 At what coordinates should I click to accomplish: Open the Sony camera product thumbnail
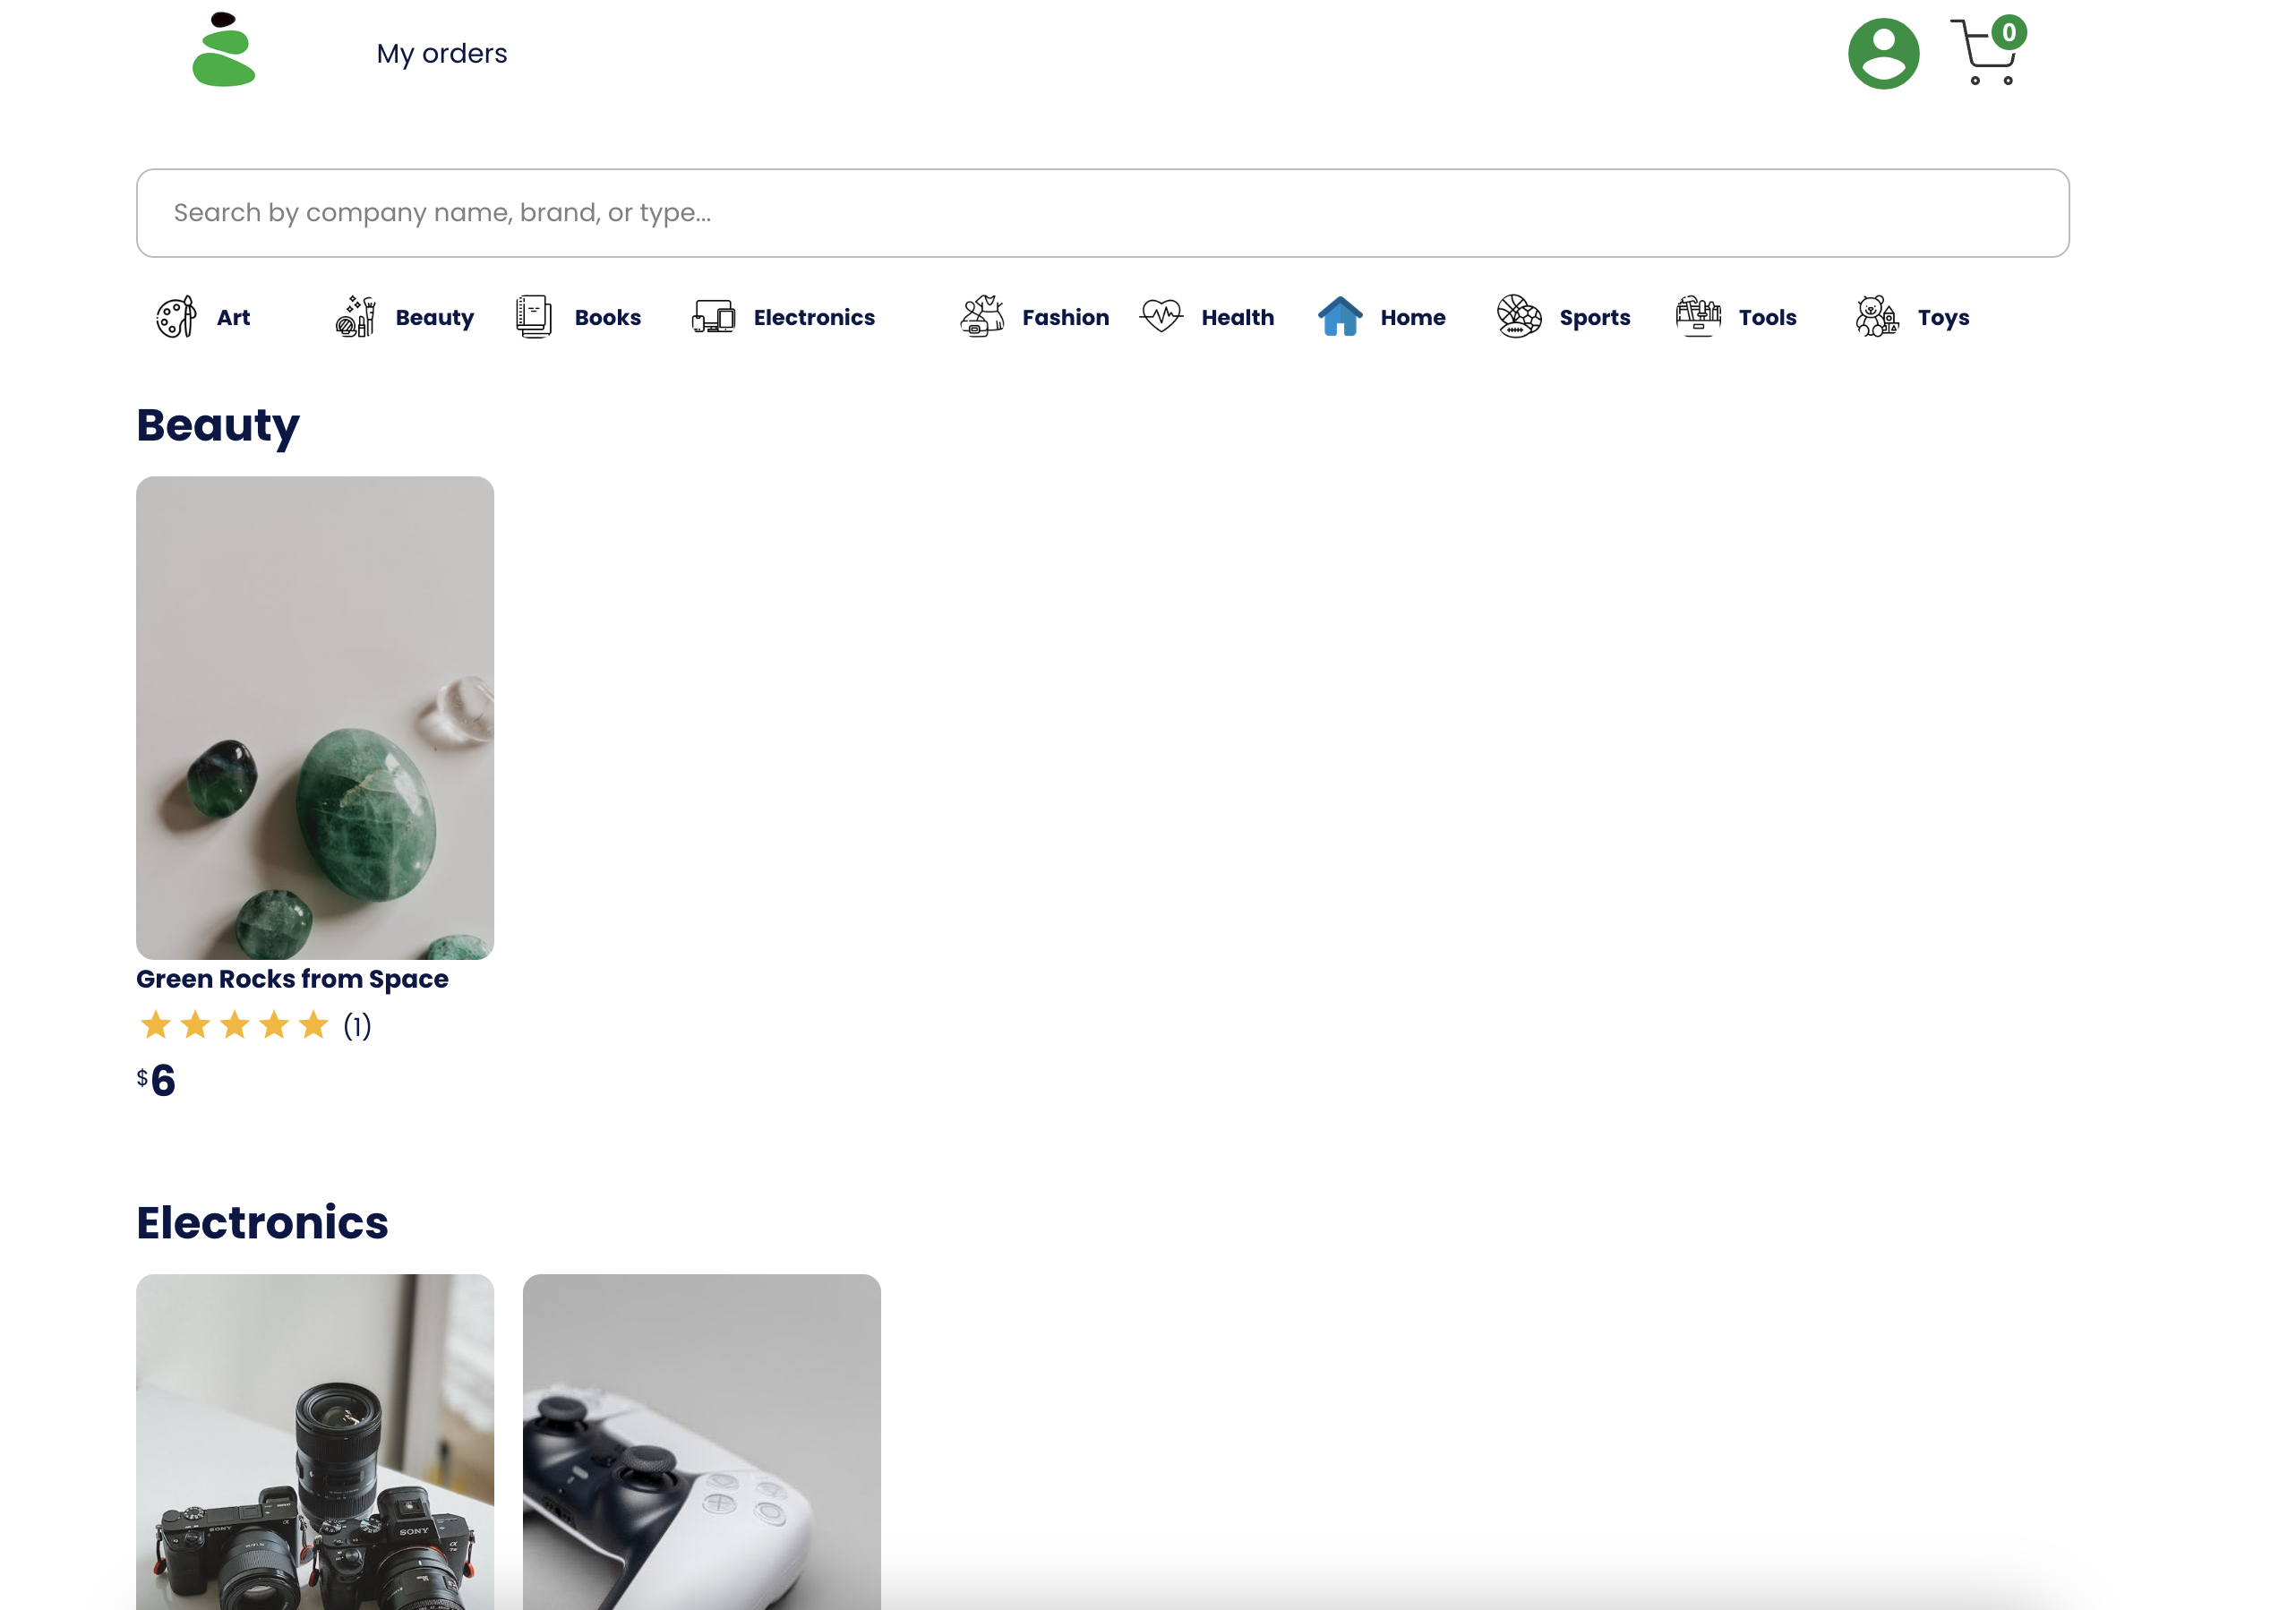(x=315, y=1440)
